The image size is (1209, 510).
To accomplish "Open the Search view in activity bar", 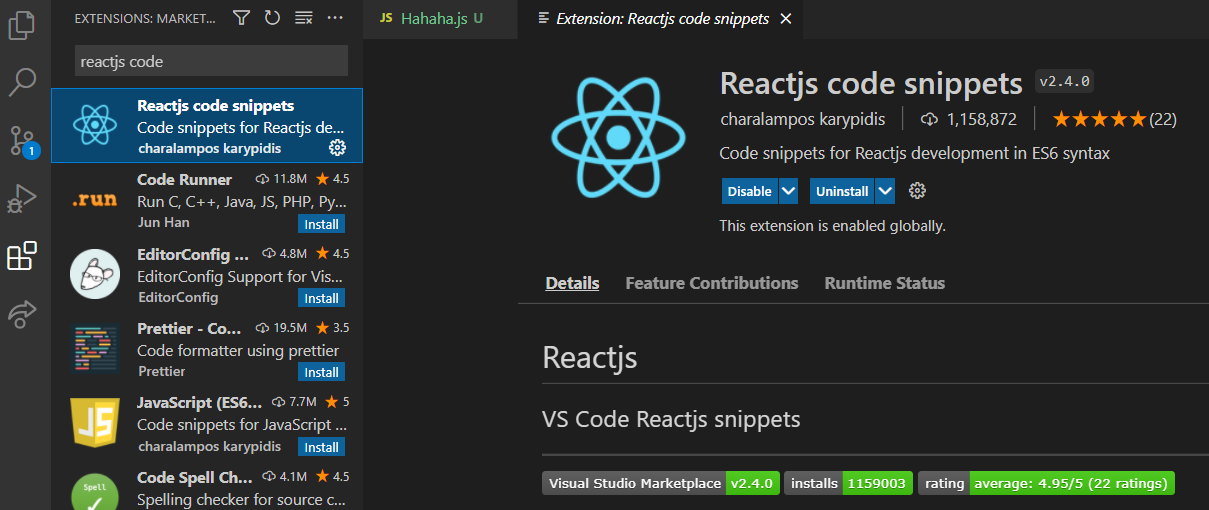I will (x=22, y=82).
